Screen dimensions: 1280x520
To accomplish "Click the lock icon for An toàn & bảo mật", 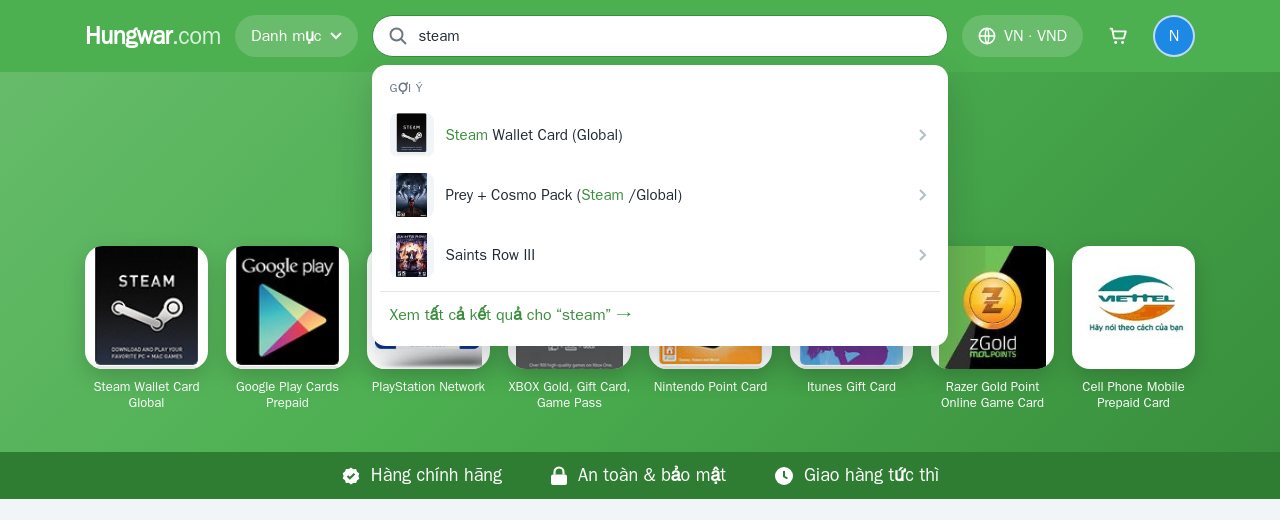I will tap(559, 476).
